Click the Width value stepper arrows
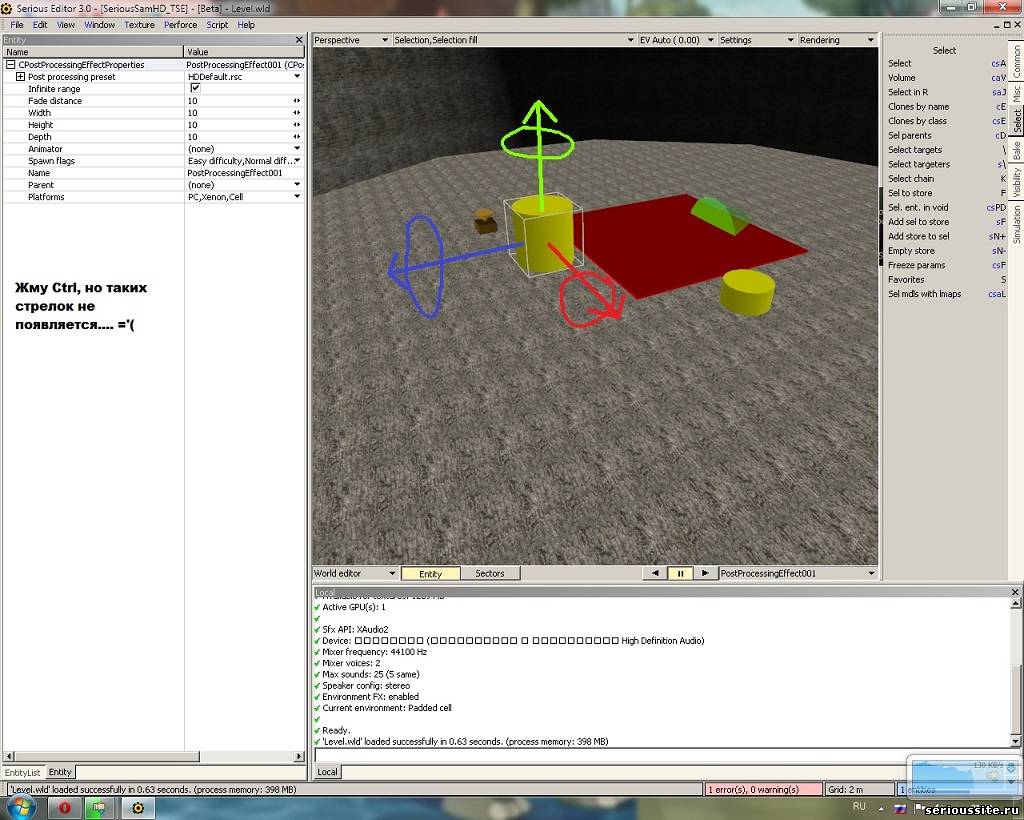Viewport: 1024px width, 820px height. [296, 113]
